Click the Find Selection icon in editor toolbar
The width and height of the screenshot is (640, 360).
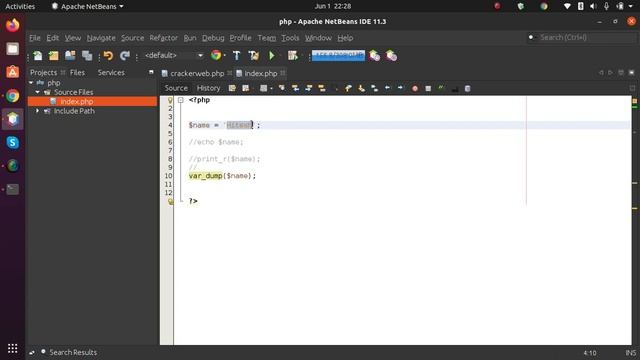click(282, 88)
